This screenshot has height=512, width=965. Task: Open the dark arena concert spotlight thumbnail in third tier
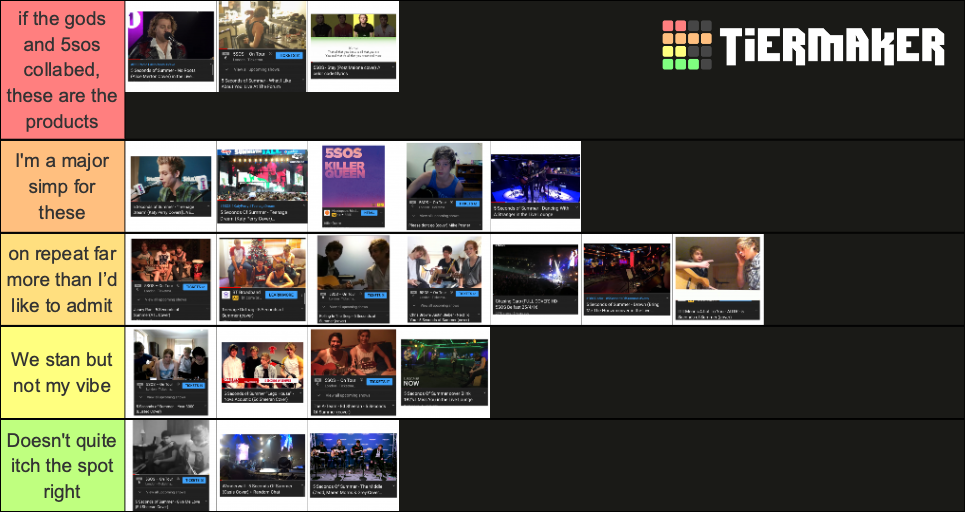535,279
